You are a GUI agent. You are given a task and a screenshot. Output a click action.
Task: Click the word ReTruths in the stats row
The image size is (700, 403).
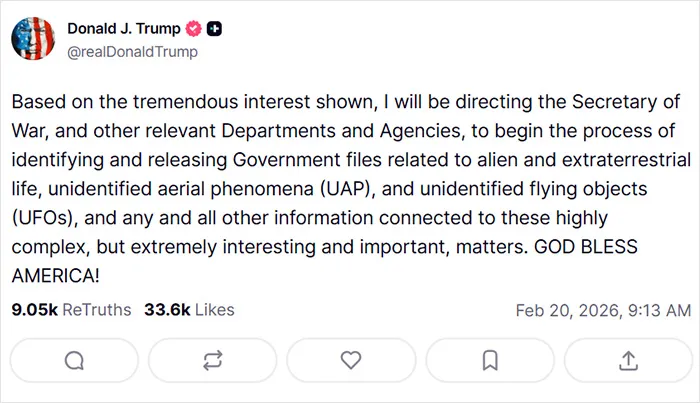click(97, 310)
